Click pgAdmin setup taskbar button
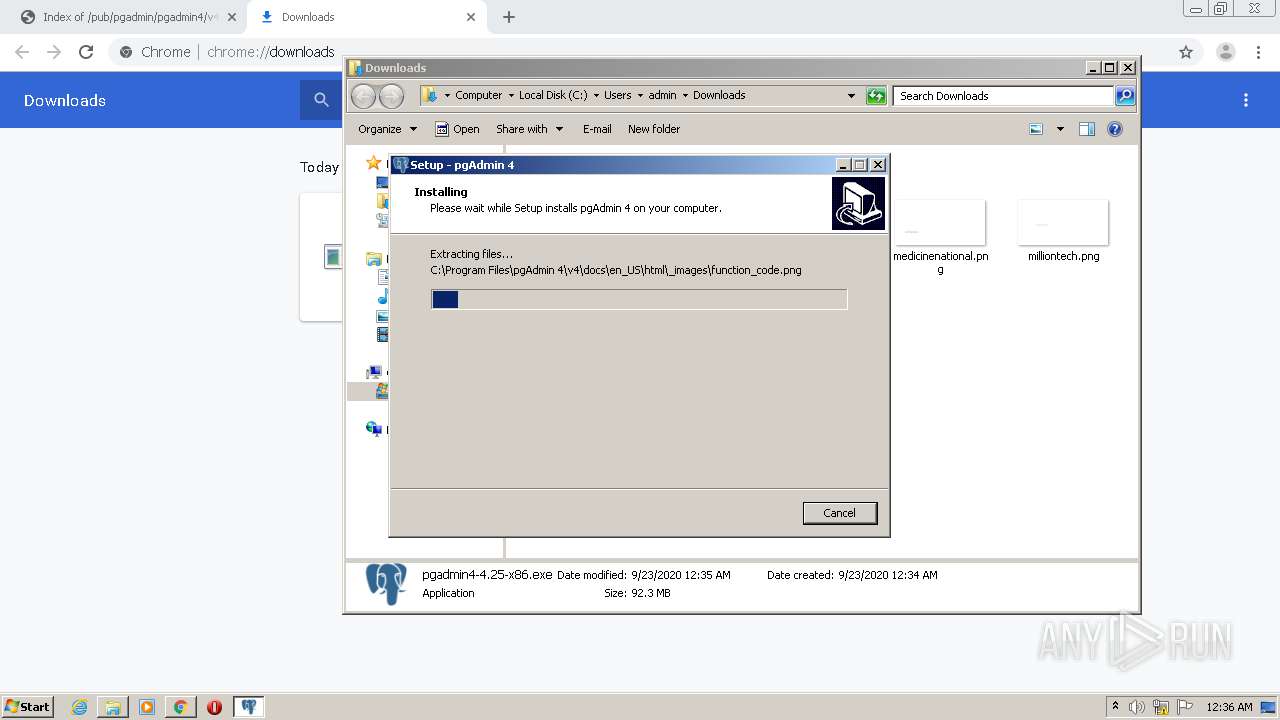 [x=249, y=707]
